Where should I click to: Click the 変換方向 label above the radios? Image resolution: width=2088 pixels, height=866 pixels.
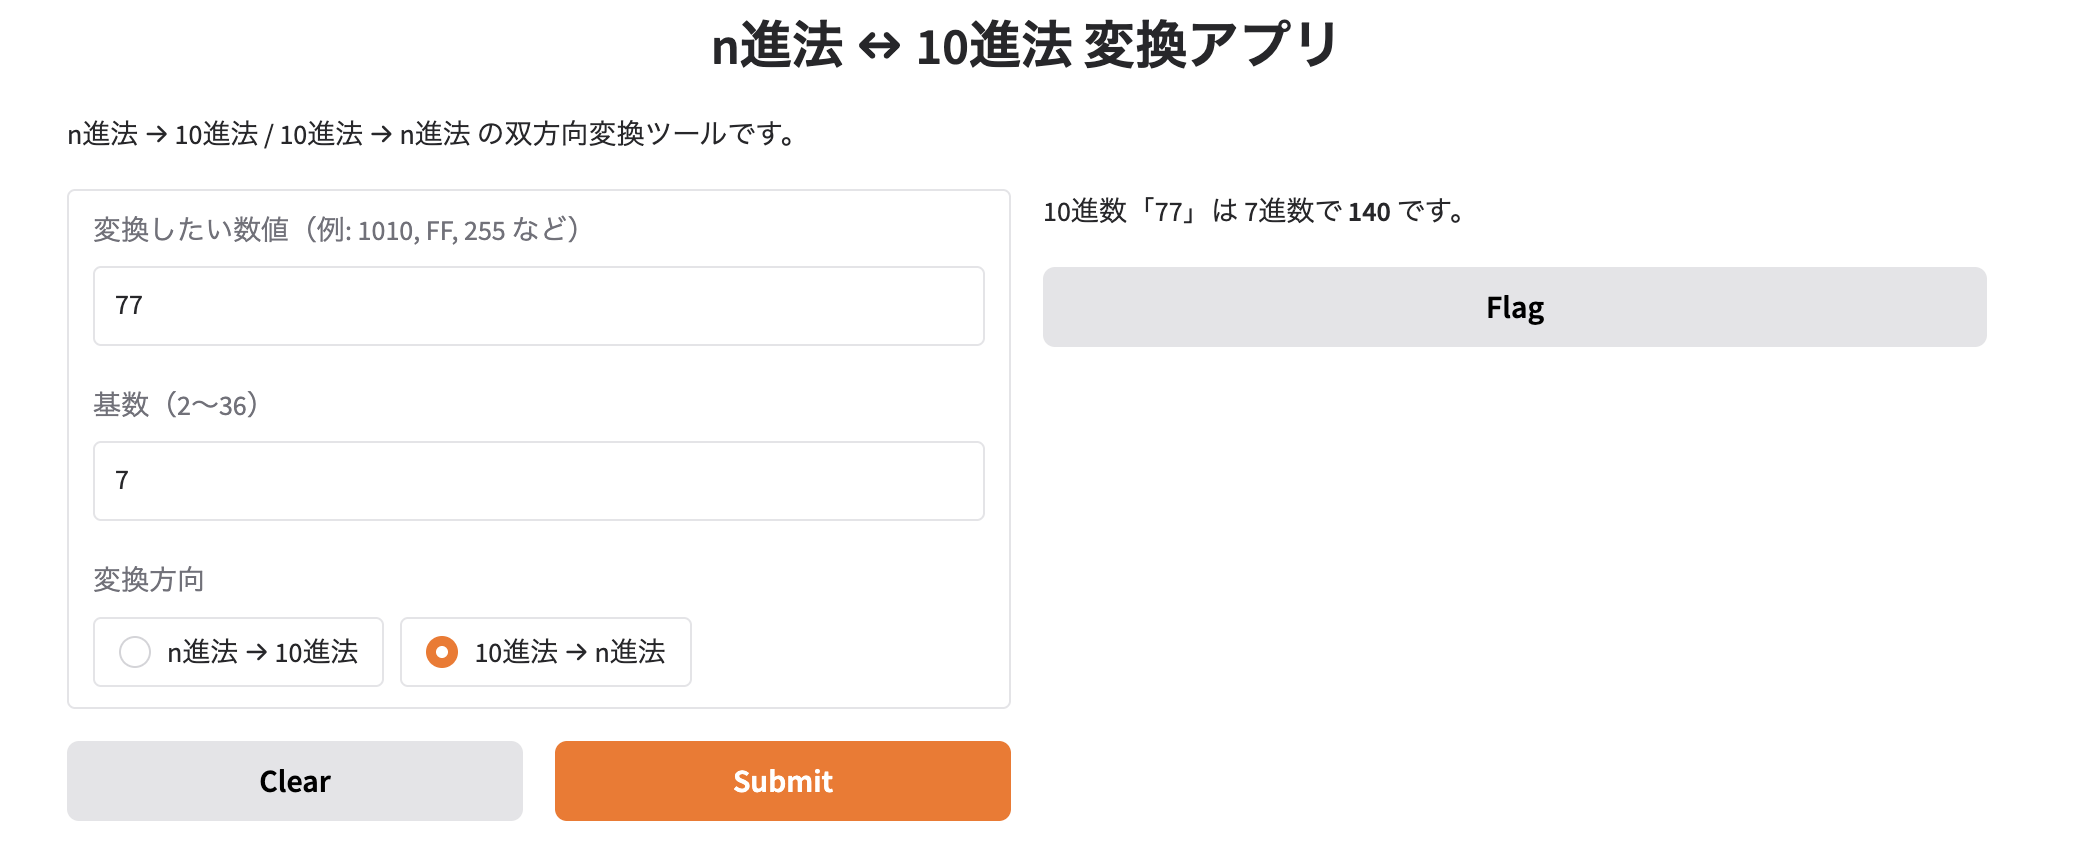coord(148,580)
